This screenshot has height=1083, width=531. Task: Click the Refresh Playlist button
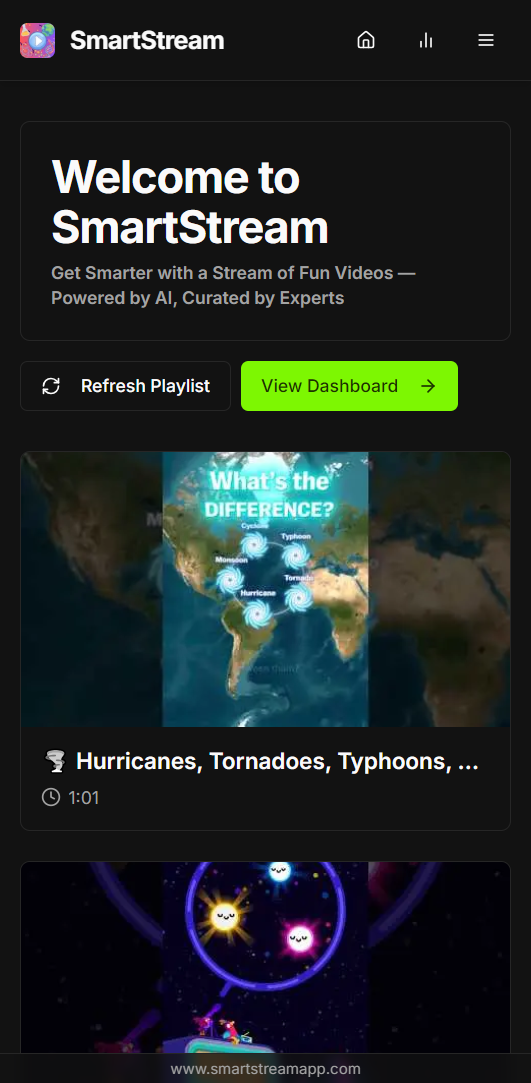click(125, 386)
